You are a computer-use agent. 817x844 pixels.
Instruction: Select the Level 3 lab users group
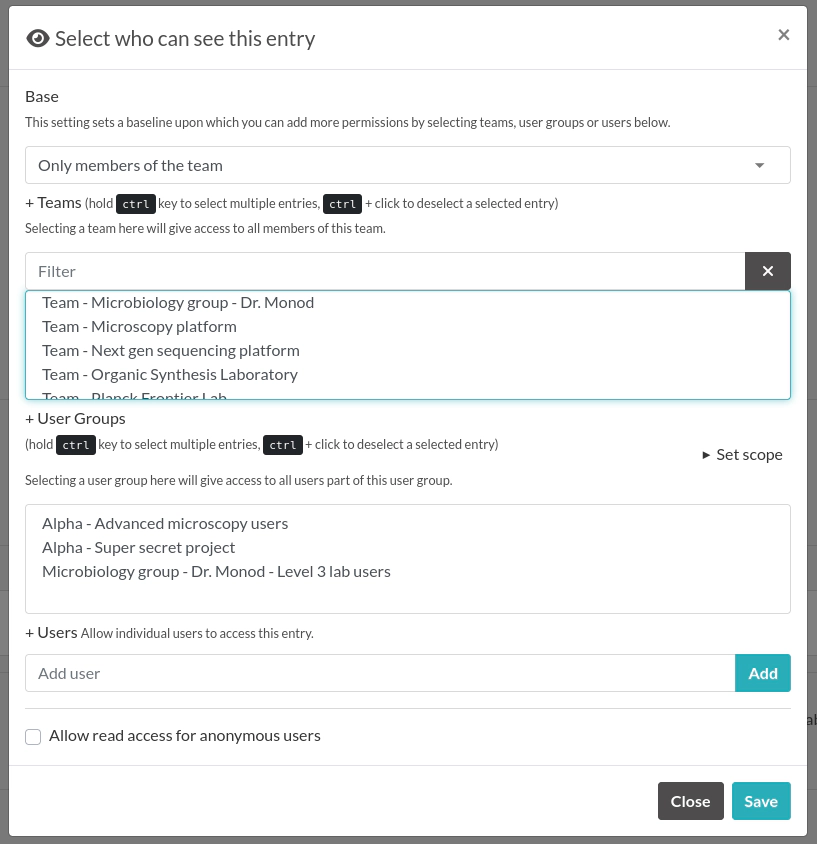[216, 571]
